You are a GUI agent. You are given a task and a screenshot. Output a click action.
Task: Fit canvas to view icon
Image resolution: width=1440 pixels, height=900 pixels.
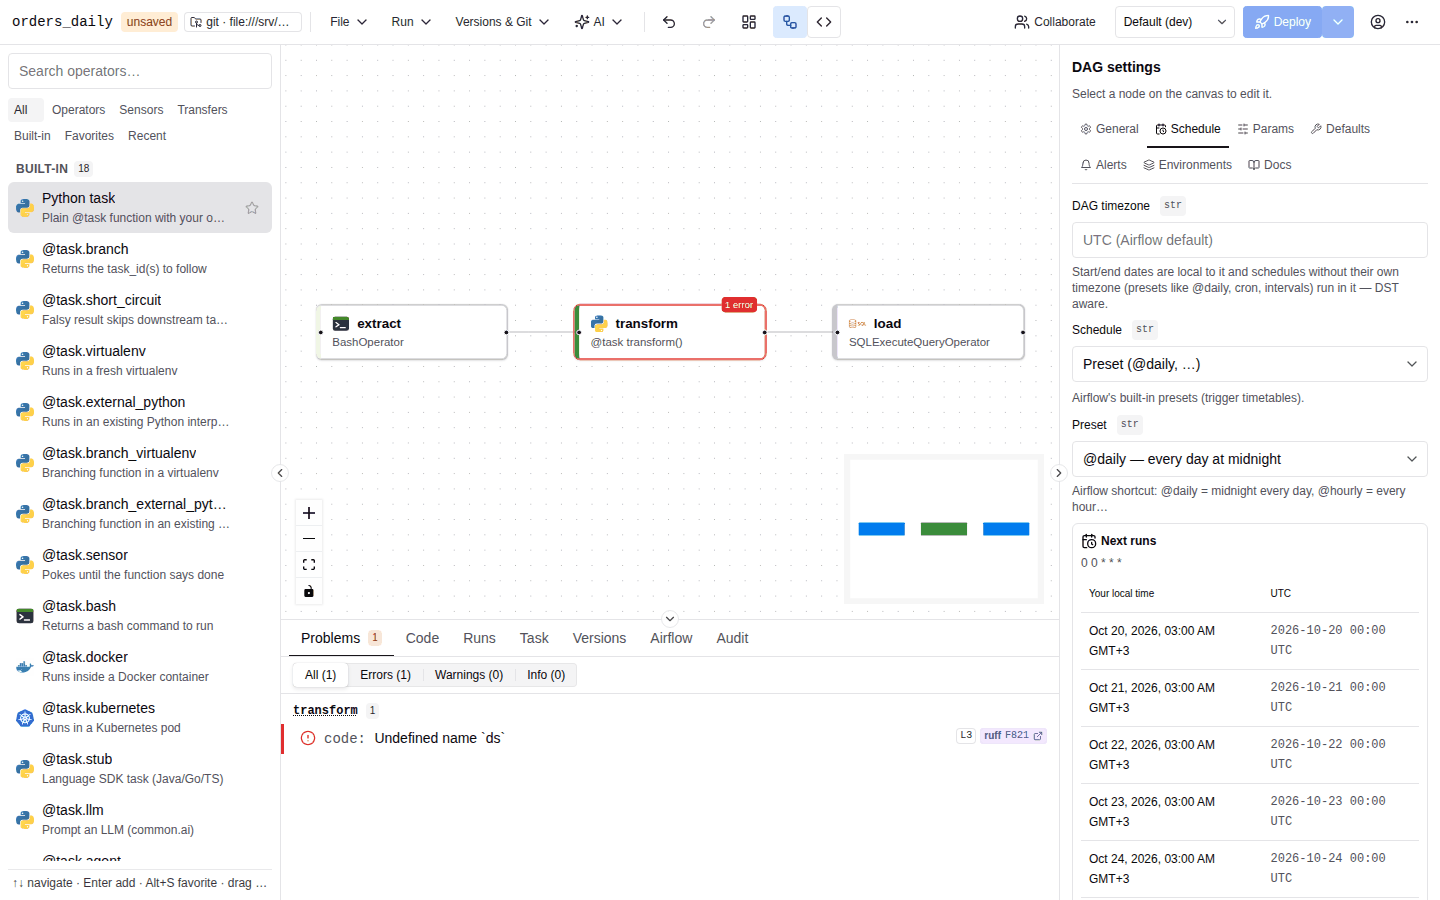309,565
